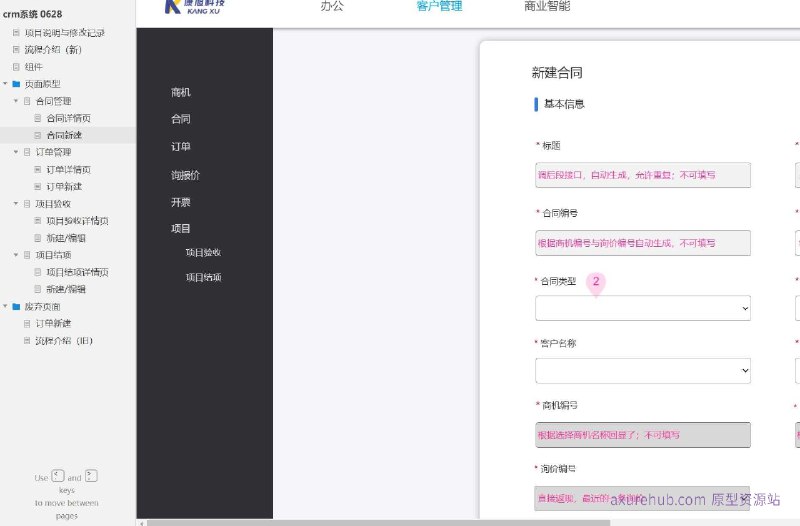Open 新建/编辑 under 项目结项

pos(66,289)
